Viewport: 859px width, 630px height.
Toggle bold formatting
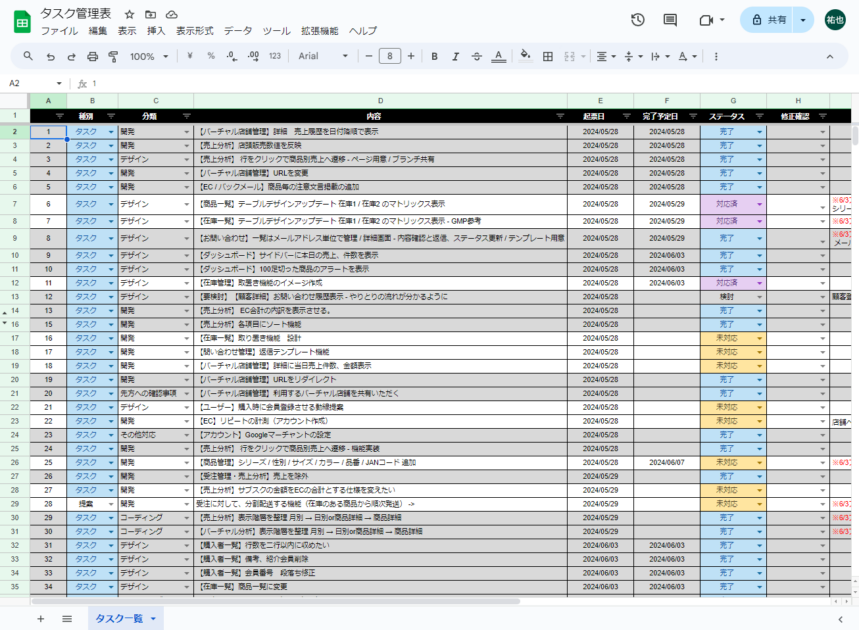435,56
